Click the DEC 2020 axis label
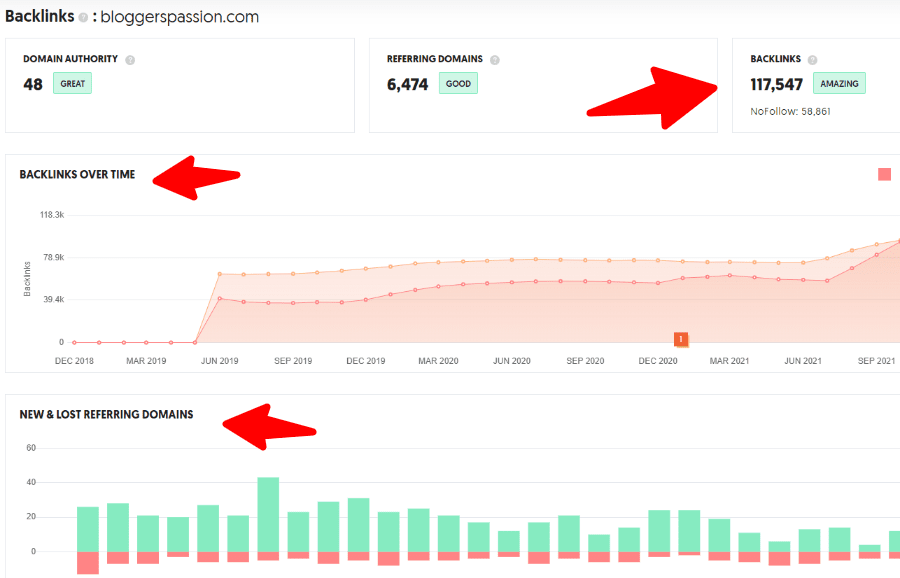Image resolution: width=900 pixels, height=578 pixels. 658,361
